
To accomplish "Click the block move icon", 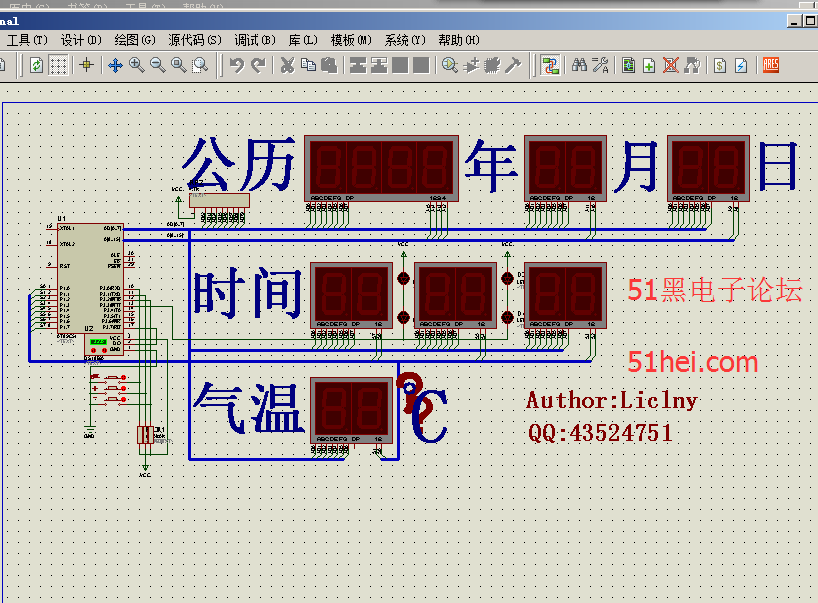I will (379, 66).
